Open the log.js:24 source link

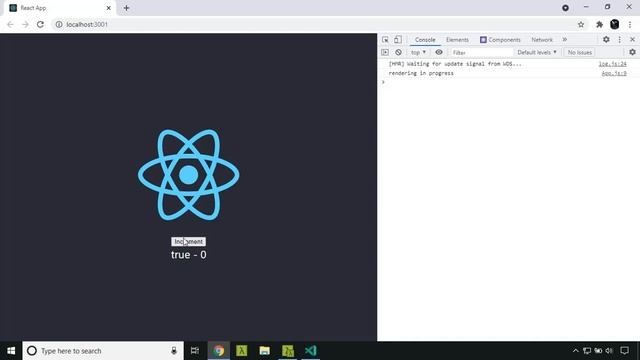612,64
